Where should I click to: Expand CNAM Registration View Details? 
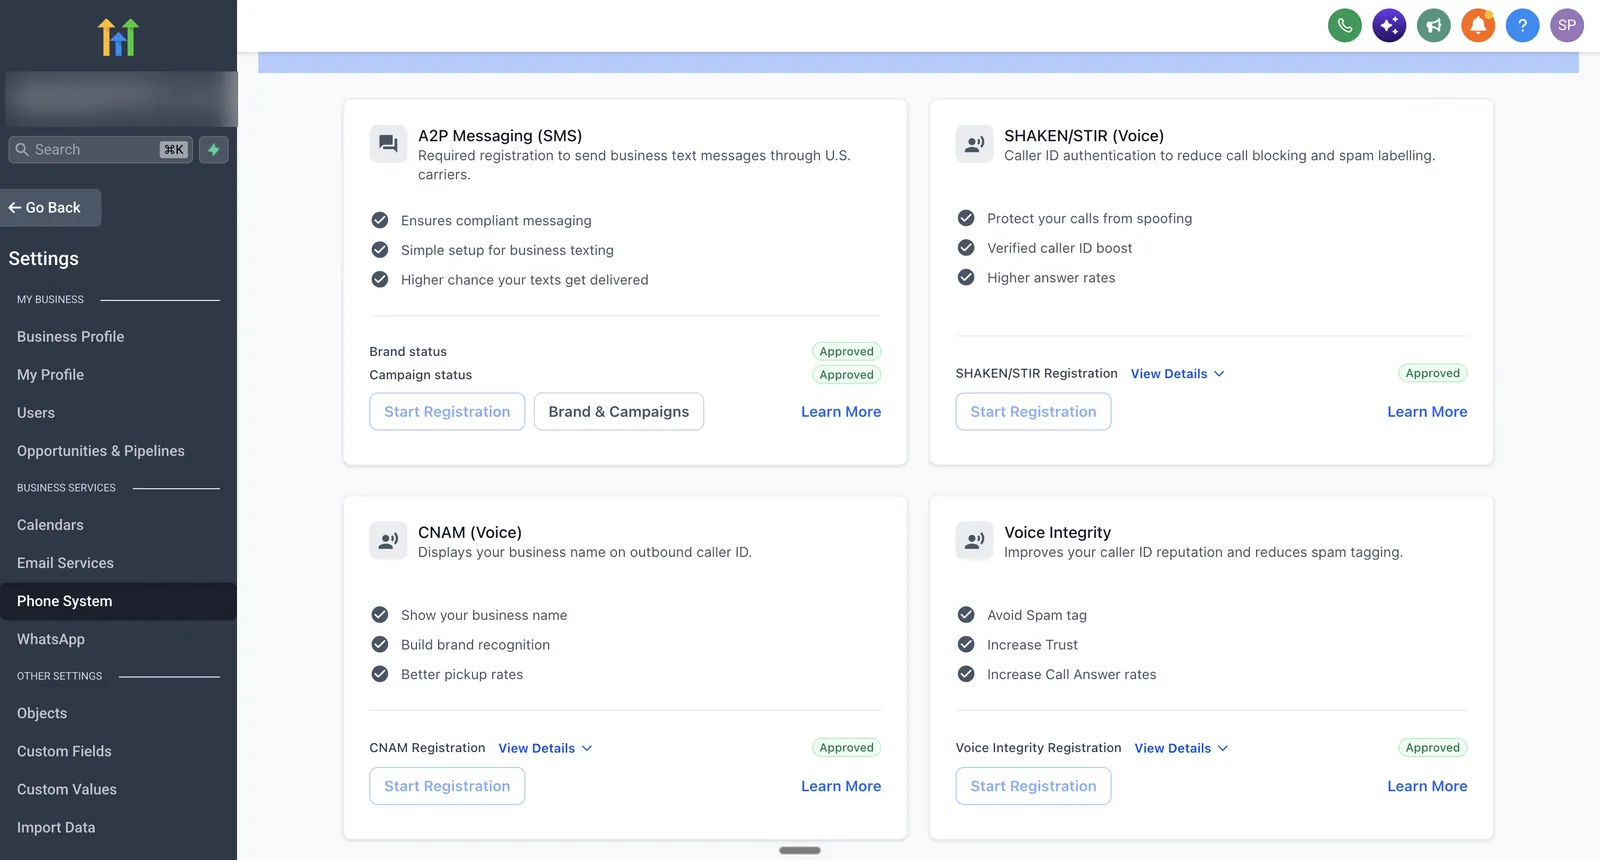point(545,748)
